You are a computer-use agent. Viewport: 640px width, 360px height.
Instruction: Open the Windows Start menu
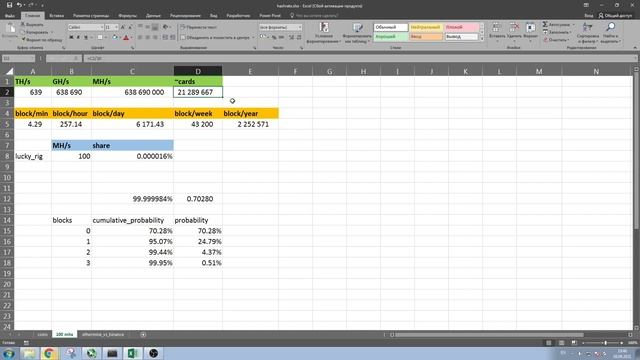pos(9,353)
